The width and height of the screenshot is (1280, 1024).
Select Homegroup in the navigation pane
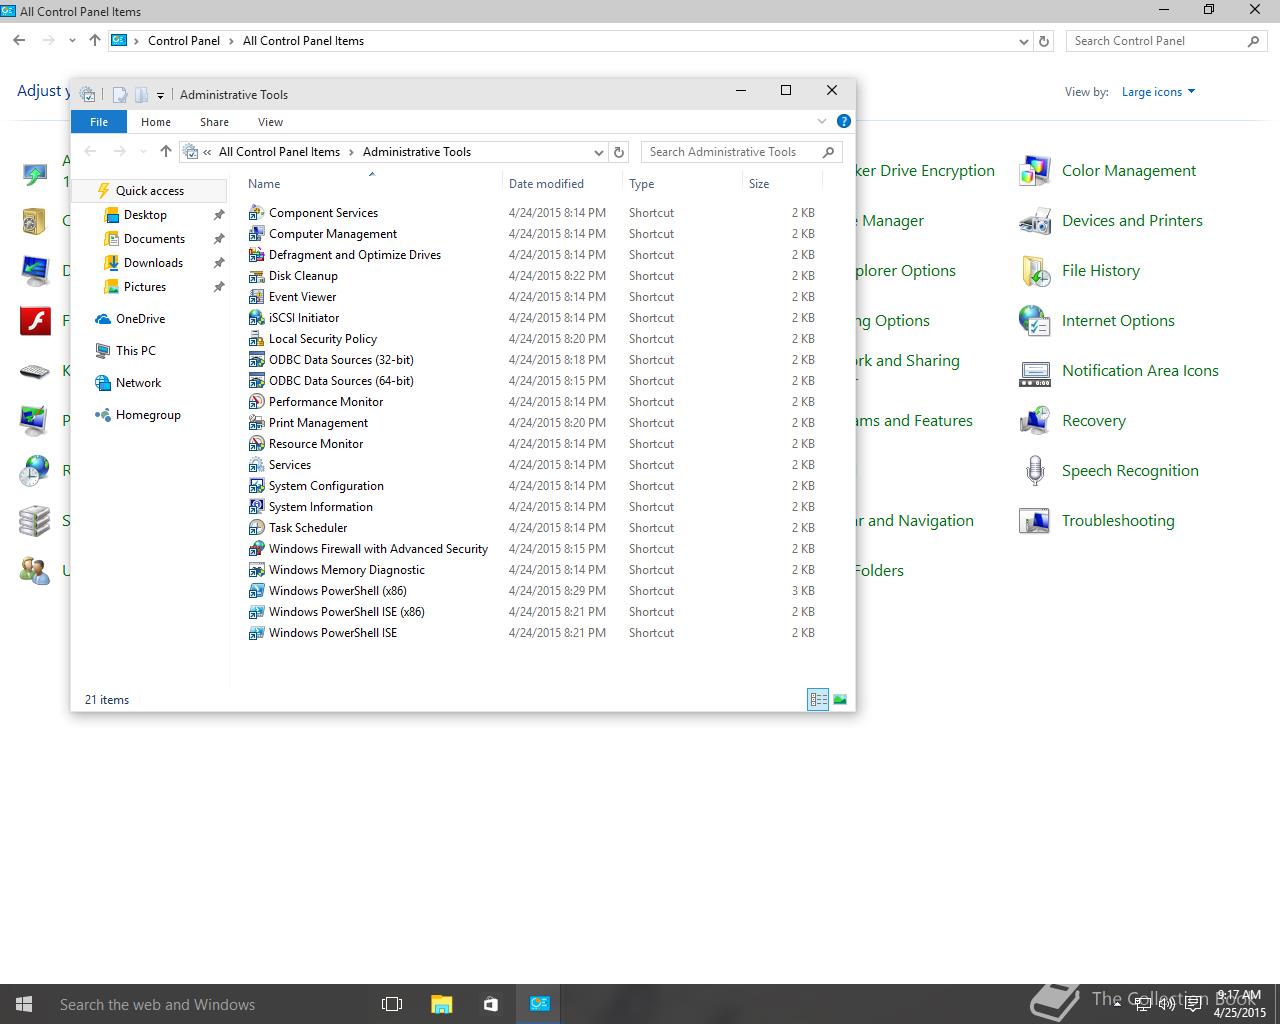click(148, 415)
